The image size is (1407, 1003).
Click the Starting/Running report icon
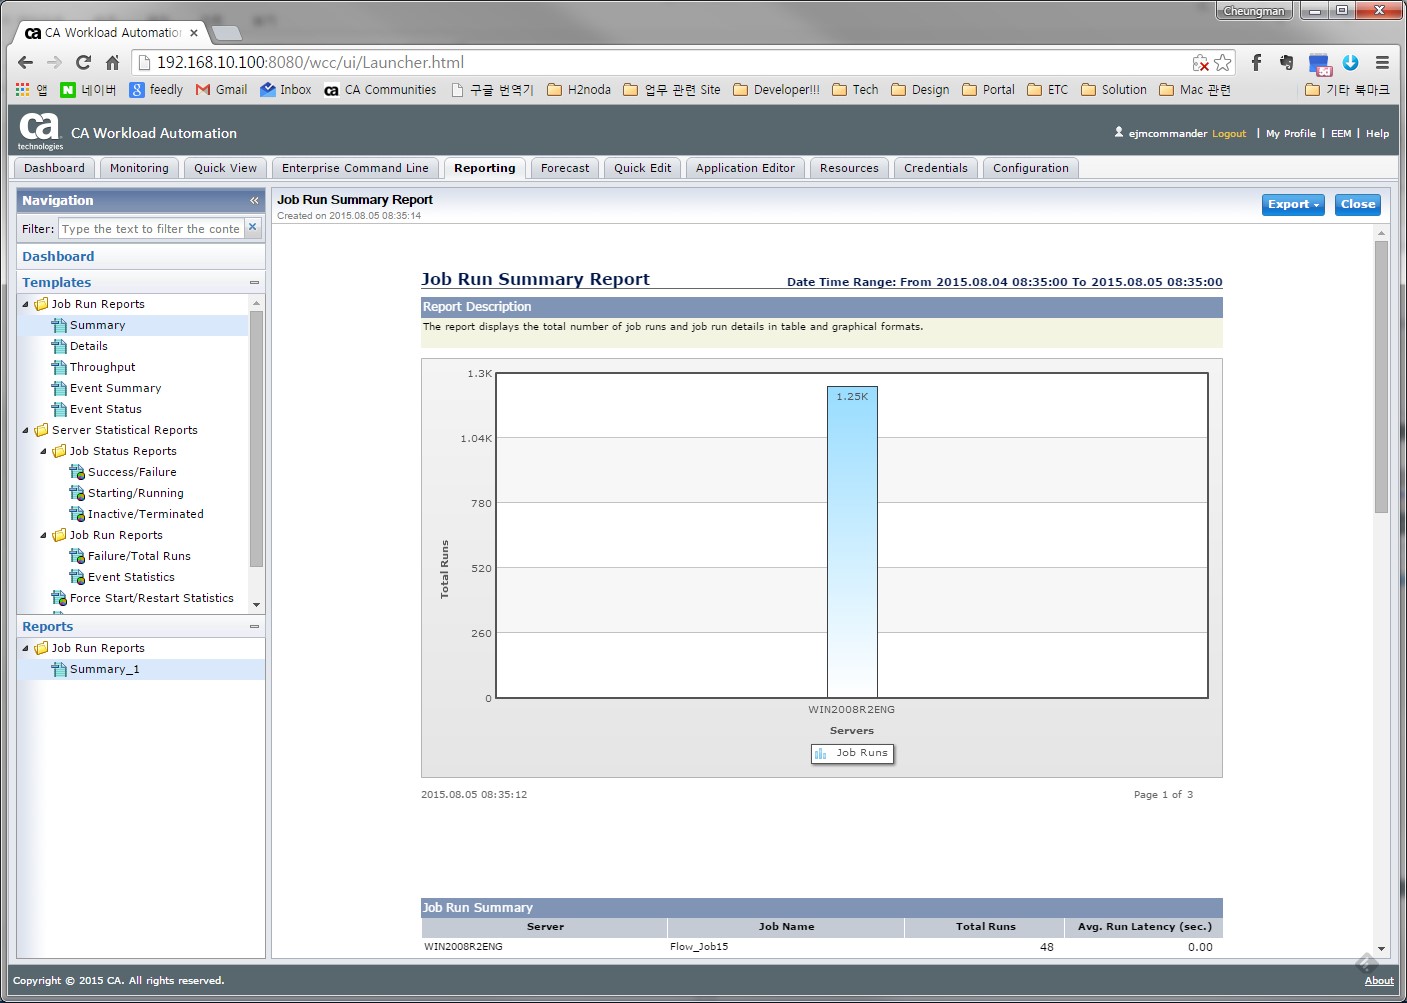(77, 493)
